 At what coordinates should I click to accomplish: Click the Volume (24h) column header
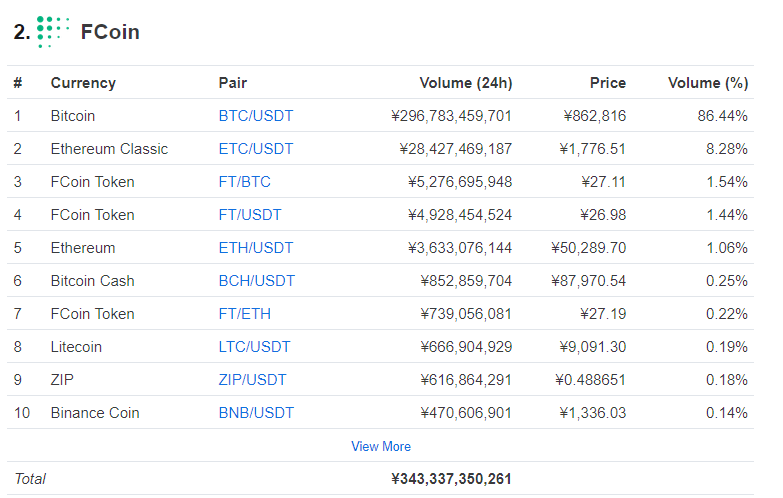465,83
